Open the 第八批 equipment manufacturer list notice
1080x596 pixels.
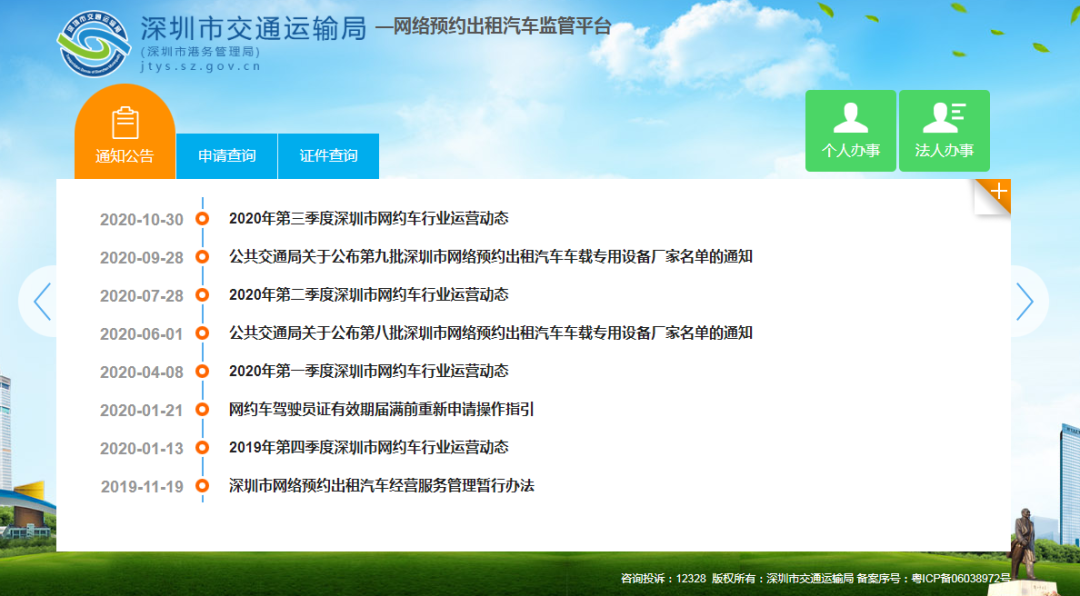pyautogui.click(x=490, y=333)
